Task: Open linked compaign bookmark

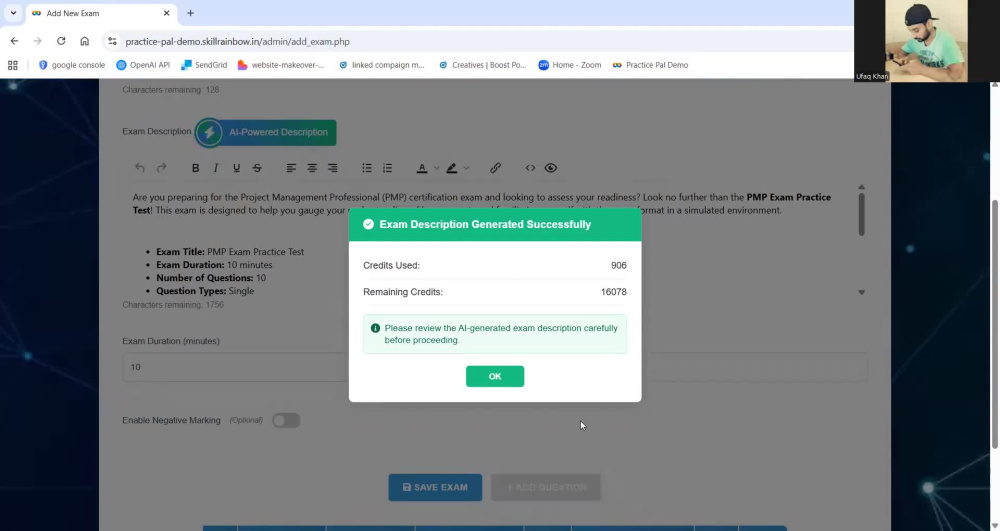Action: point(381,65)
